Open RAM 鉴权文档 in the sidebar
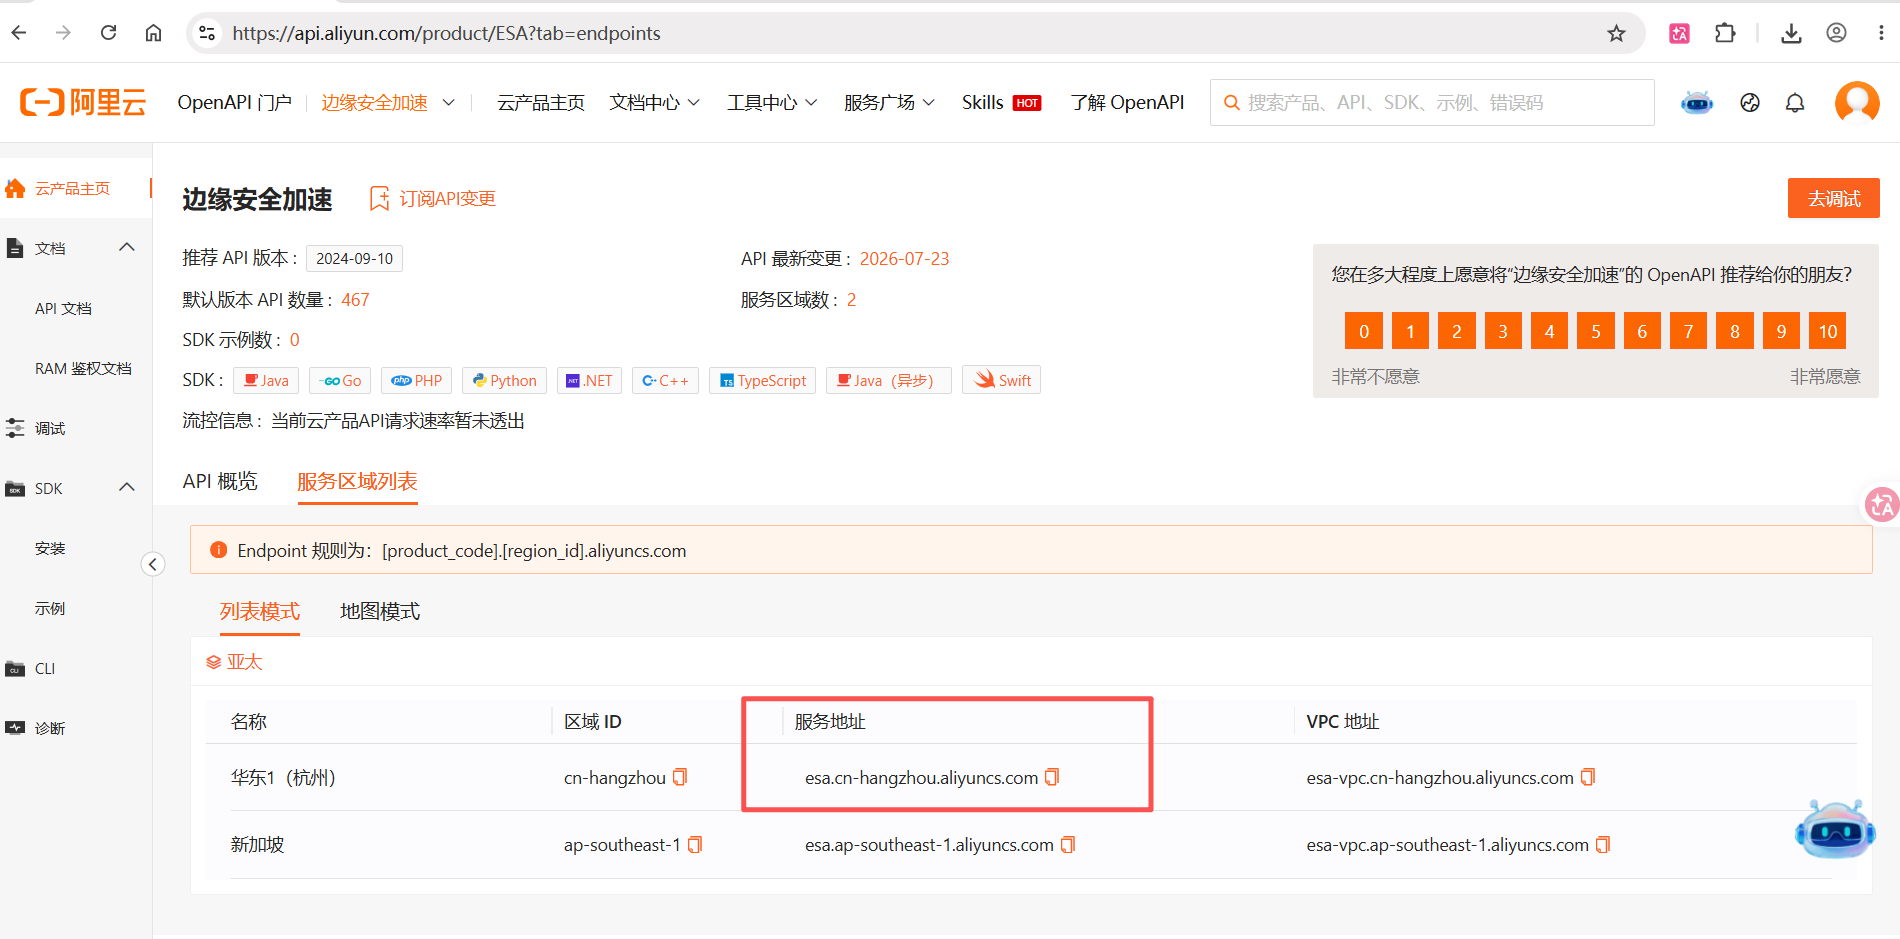 [x=83, y=368]
